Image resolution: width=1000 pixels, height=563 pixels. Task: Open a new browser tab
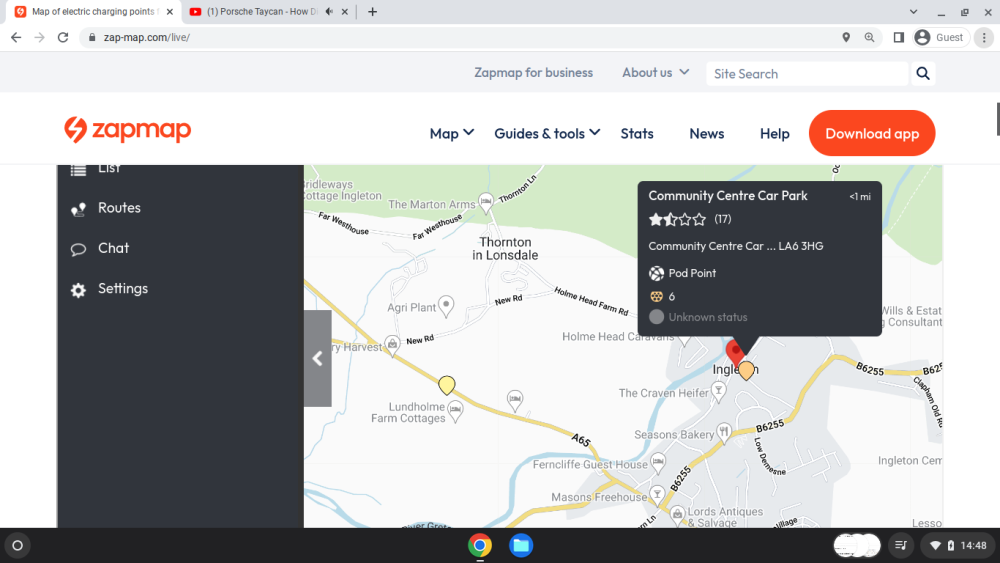click(x=372, y=11)
